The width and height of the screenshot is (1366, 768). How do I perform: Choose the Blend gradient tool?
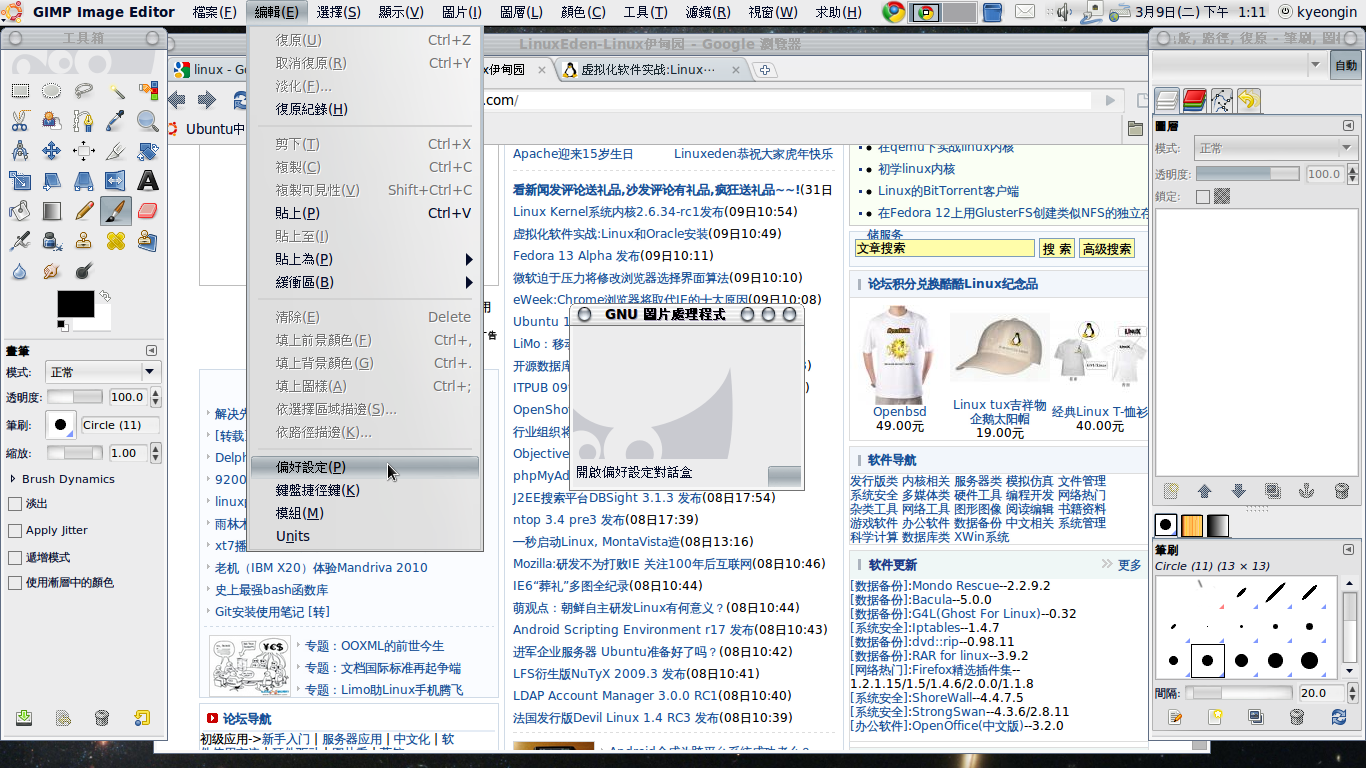point(52,211)
